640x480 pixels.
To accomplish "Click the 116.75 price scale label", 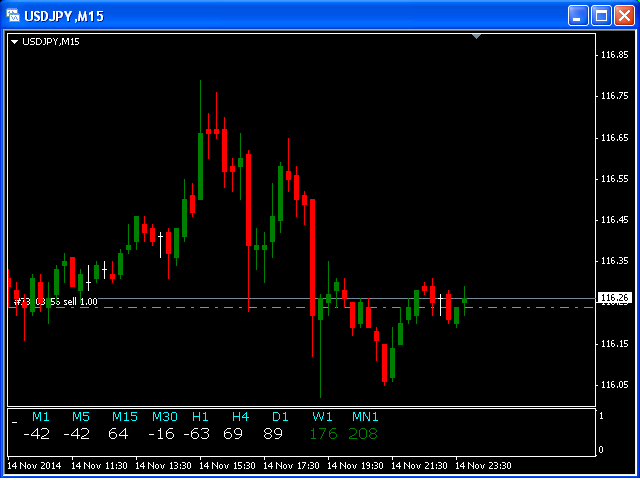I will [x=615, y=96].
